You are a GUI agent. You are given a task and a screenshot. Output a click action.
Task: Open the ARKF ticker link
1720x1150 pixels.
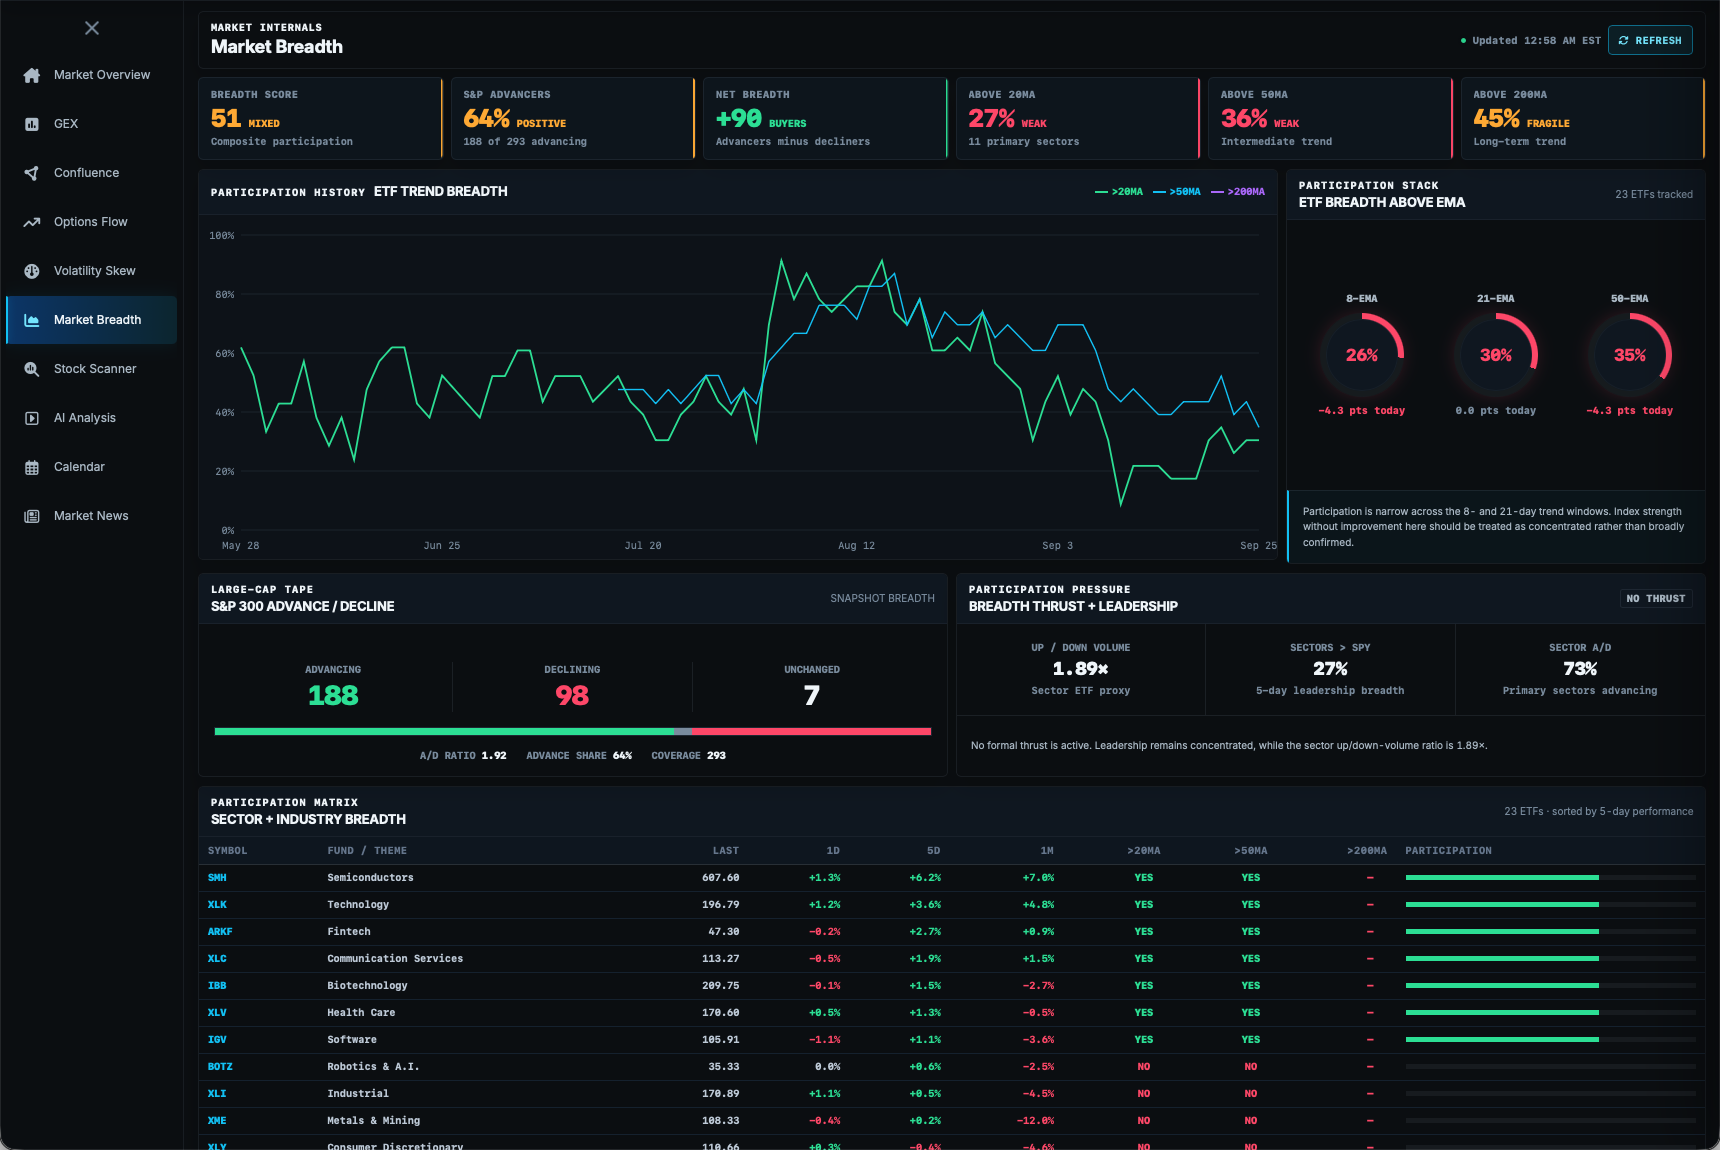pyautogui.click(x=220, y=932)
